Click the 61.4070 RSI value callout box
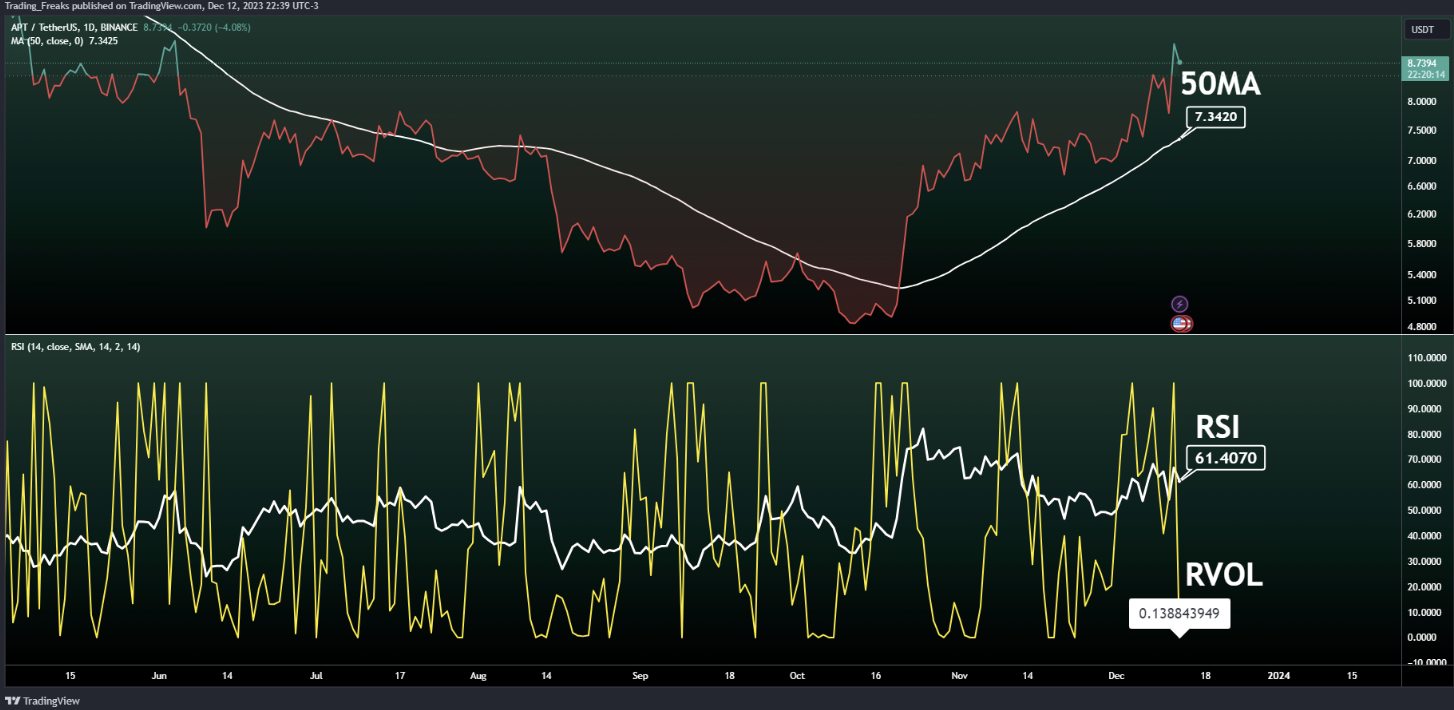 coord(1227,459)
